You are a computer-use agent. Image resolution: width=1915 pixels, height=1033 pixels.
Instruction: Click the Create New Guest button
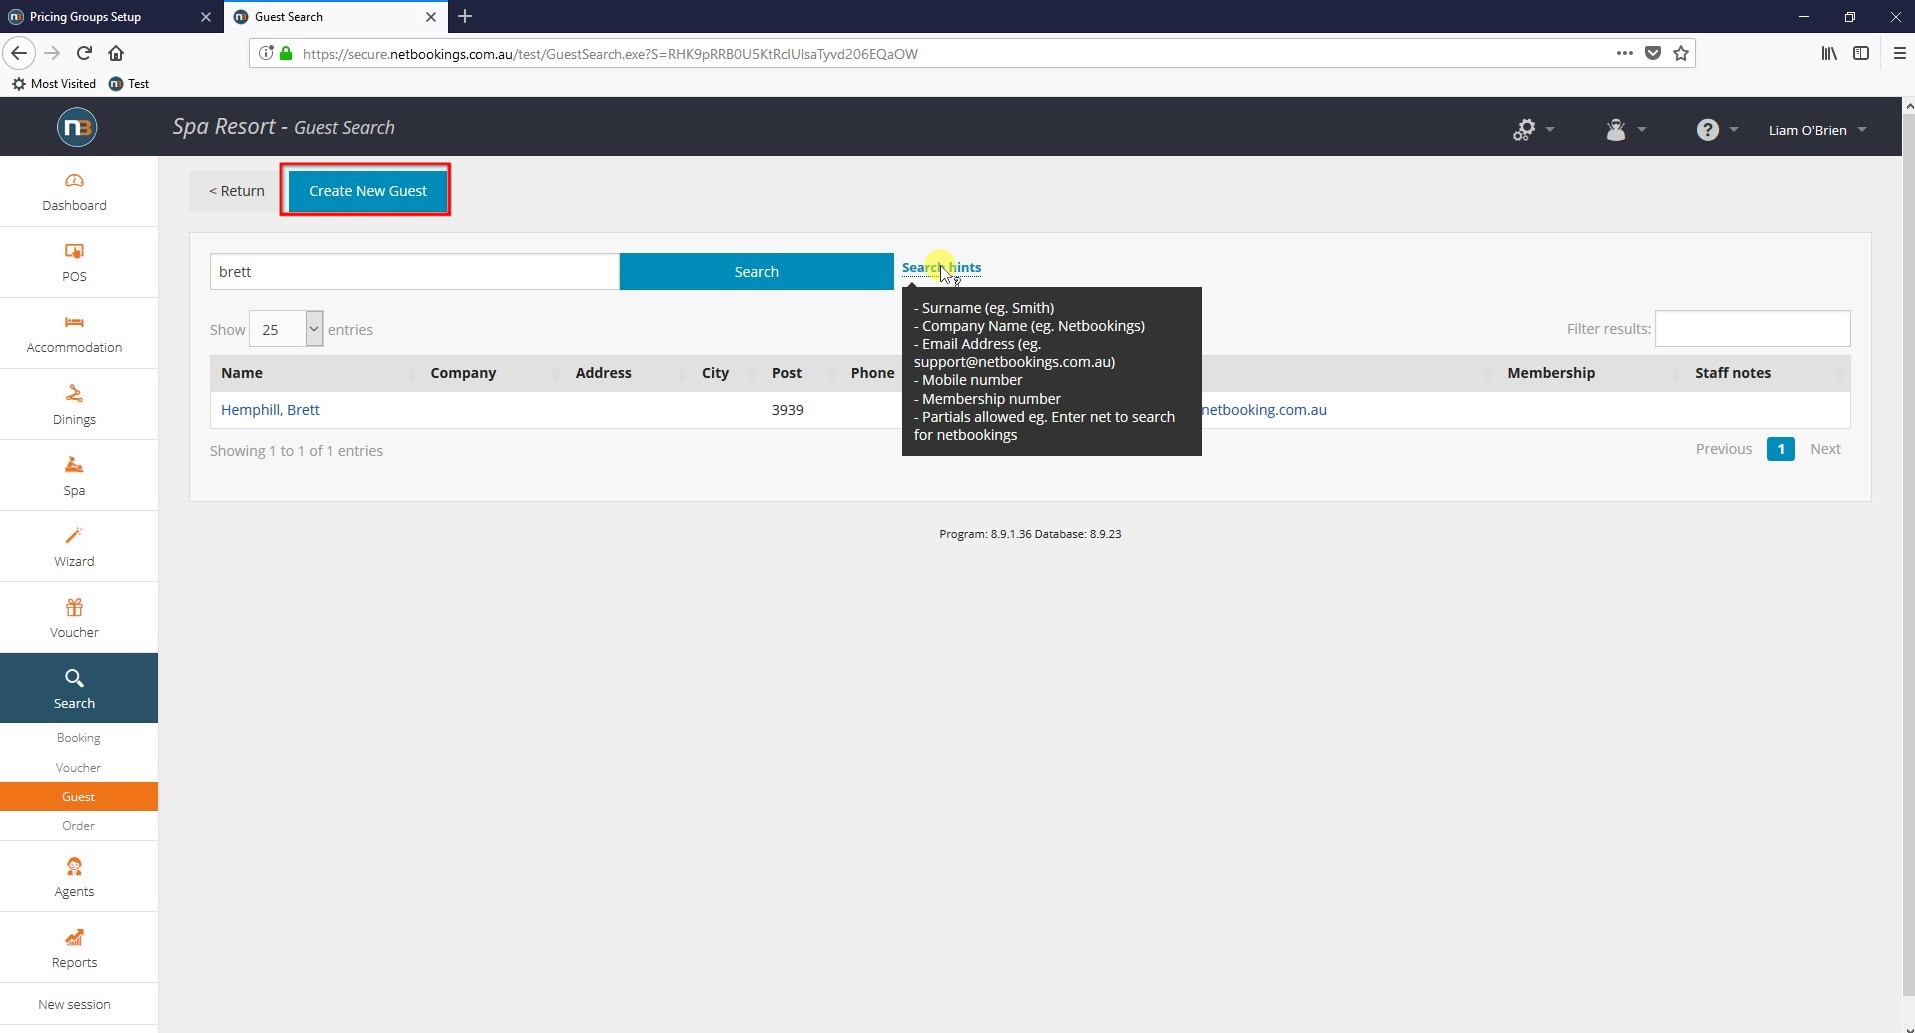367,190
